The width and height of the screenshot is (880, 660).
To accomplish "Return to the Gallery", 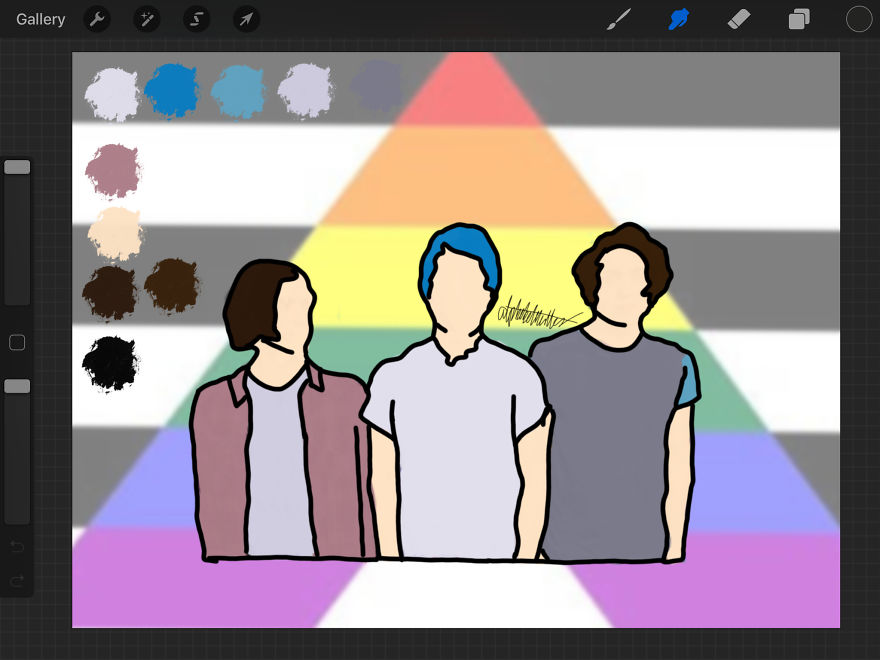I will 40,19.
